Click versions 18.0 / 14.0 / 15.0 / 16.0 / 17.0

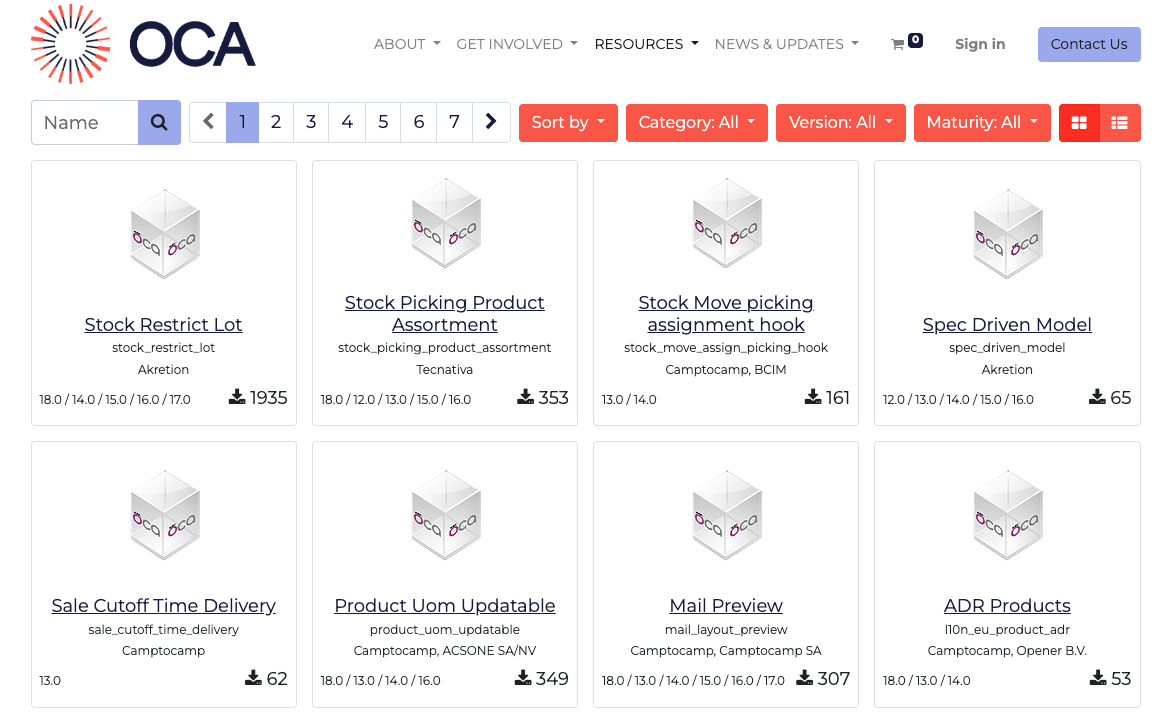115,400
